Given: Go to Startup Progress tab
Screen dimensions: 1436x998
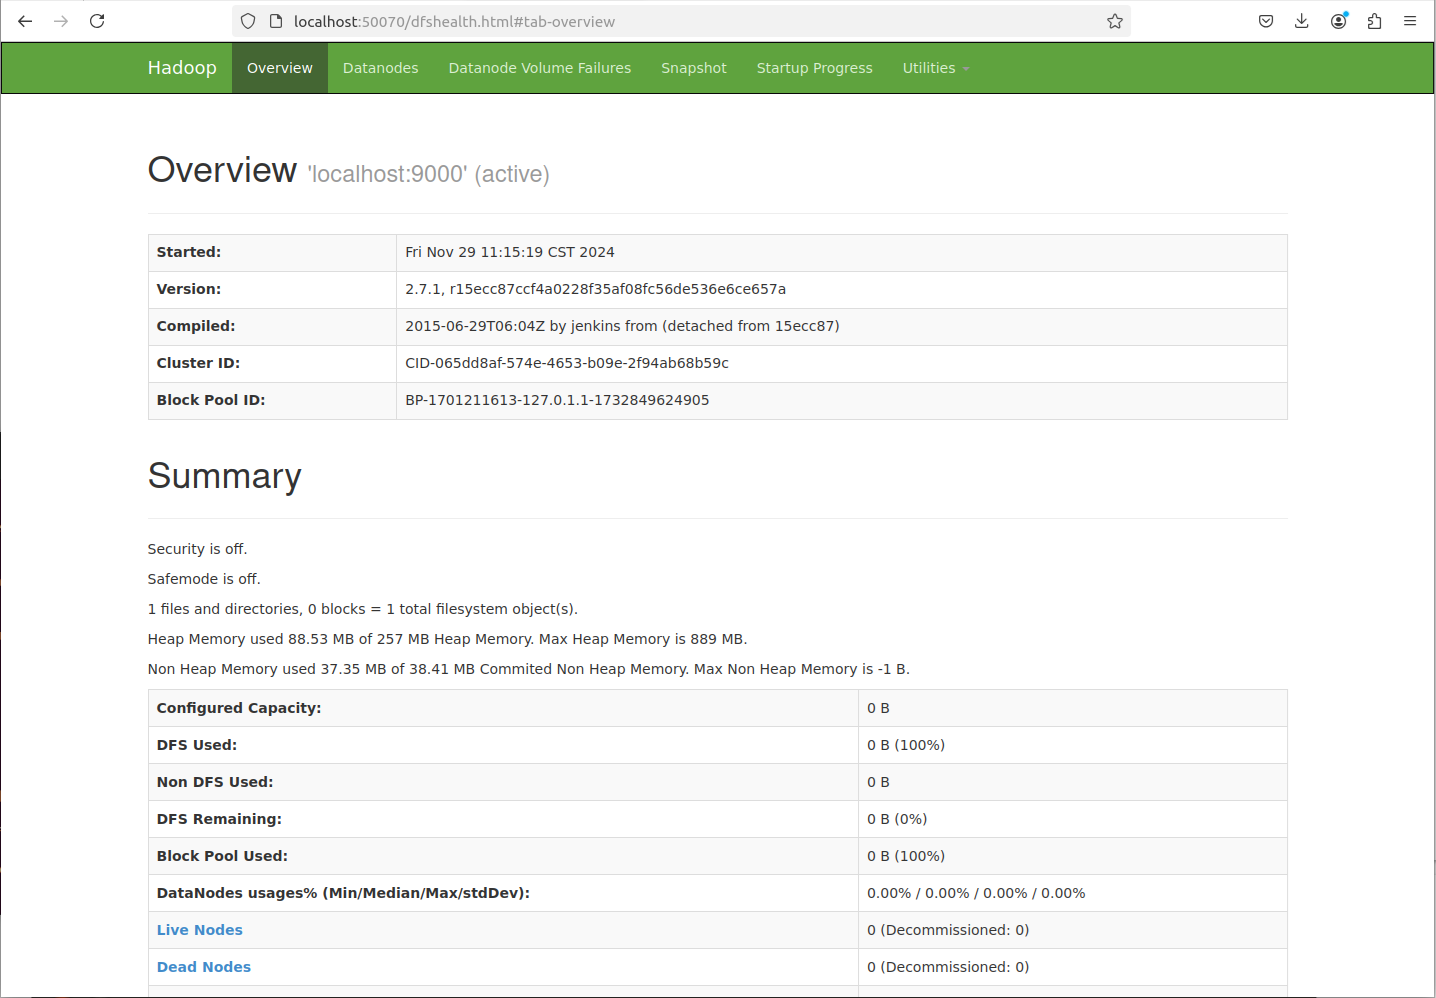Looking at the screenshot, I should pyautogui.click(x=815, y=68).
